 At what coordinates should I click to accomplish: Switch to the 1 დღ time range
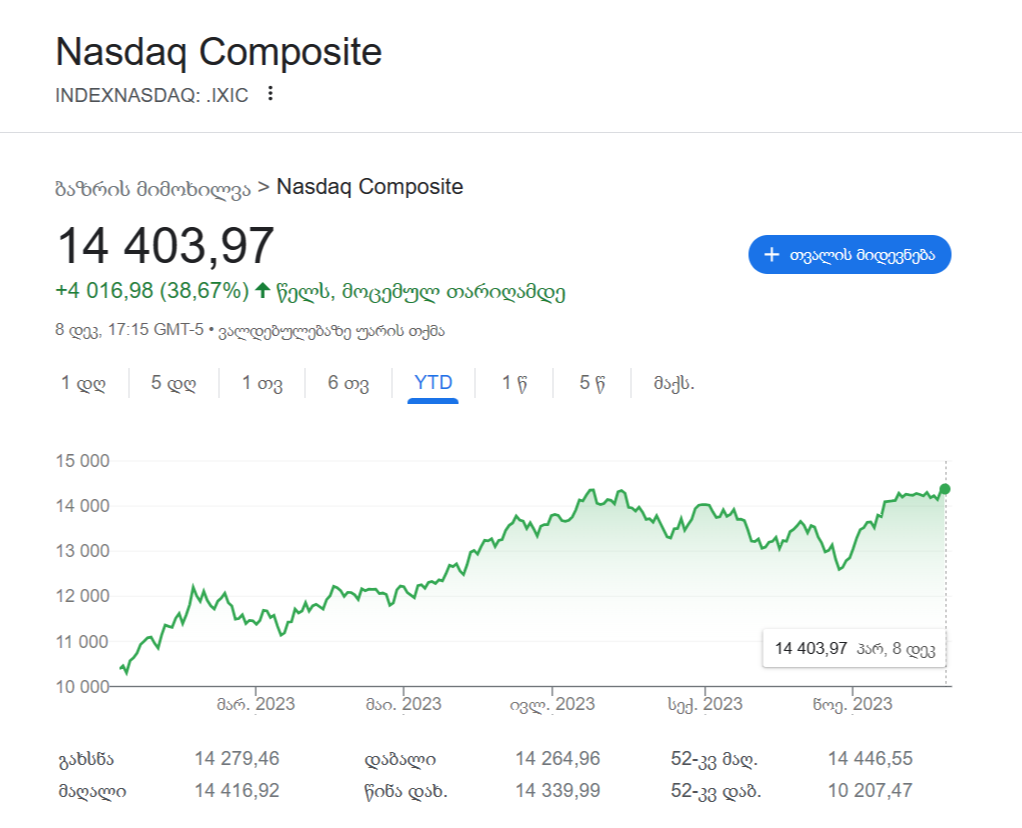point(83,383)
